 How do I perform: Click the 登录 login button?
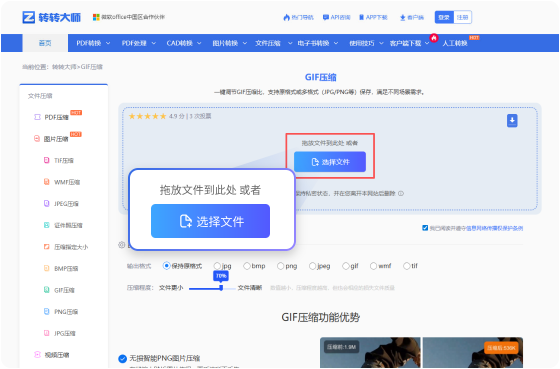tap(444, 17)
